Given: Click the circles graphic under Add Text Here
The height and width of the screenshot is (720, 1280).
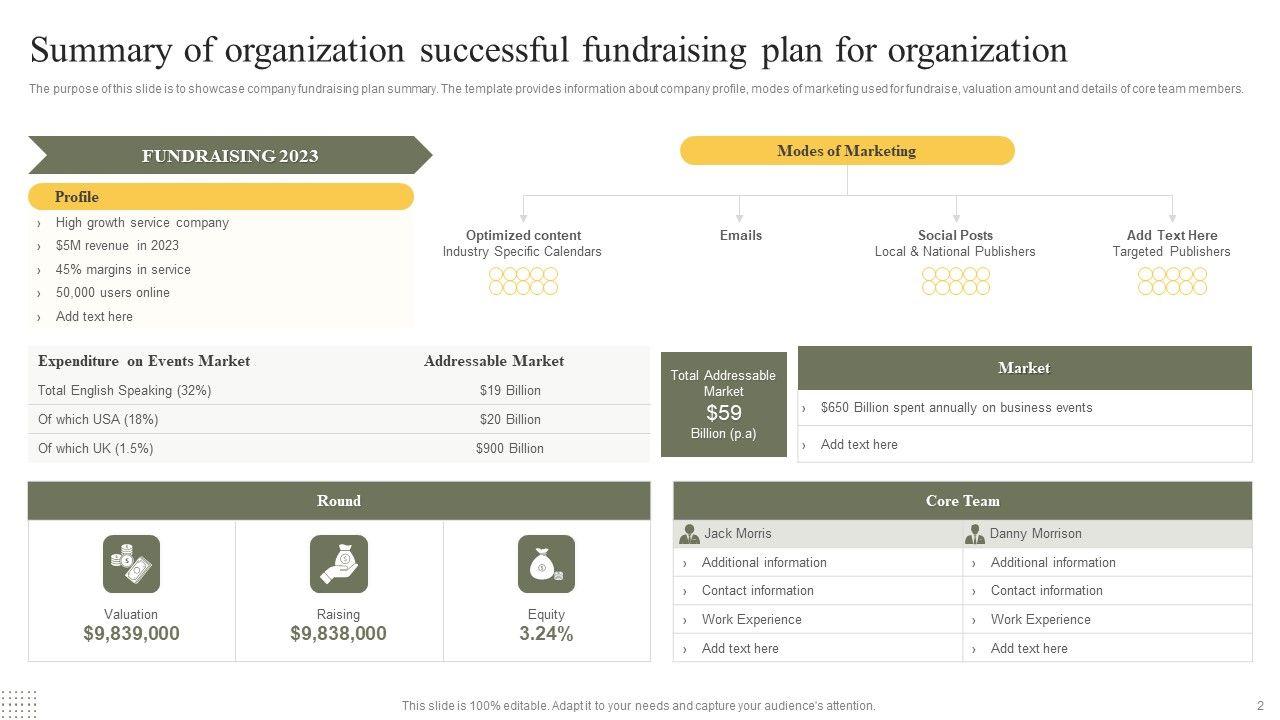Looking at the screenshot, I should [1172, 281].
